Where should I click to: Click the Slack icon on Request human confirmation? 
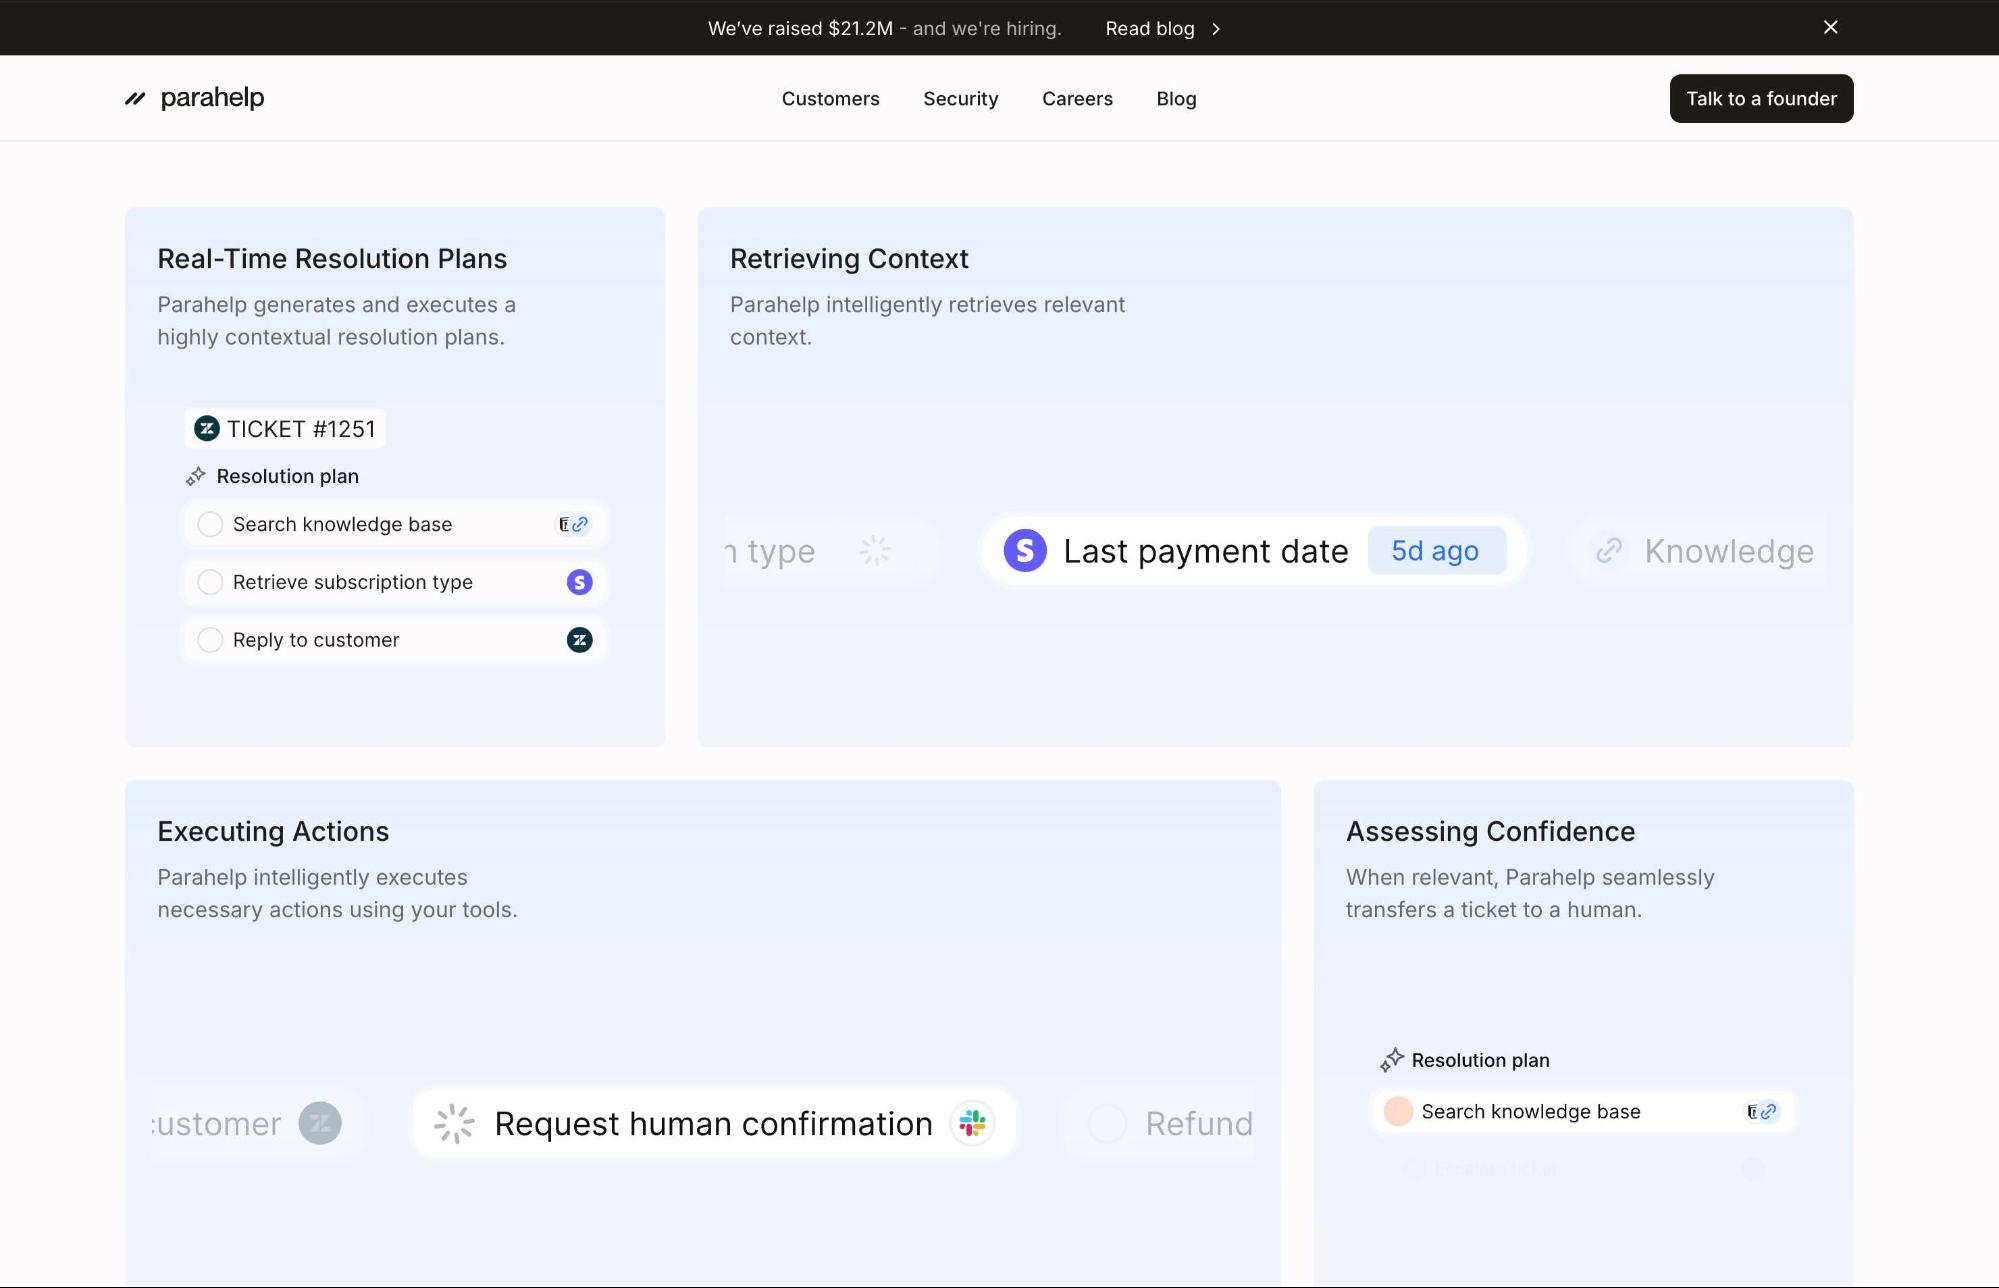click(972, 1123)
